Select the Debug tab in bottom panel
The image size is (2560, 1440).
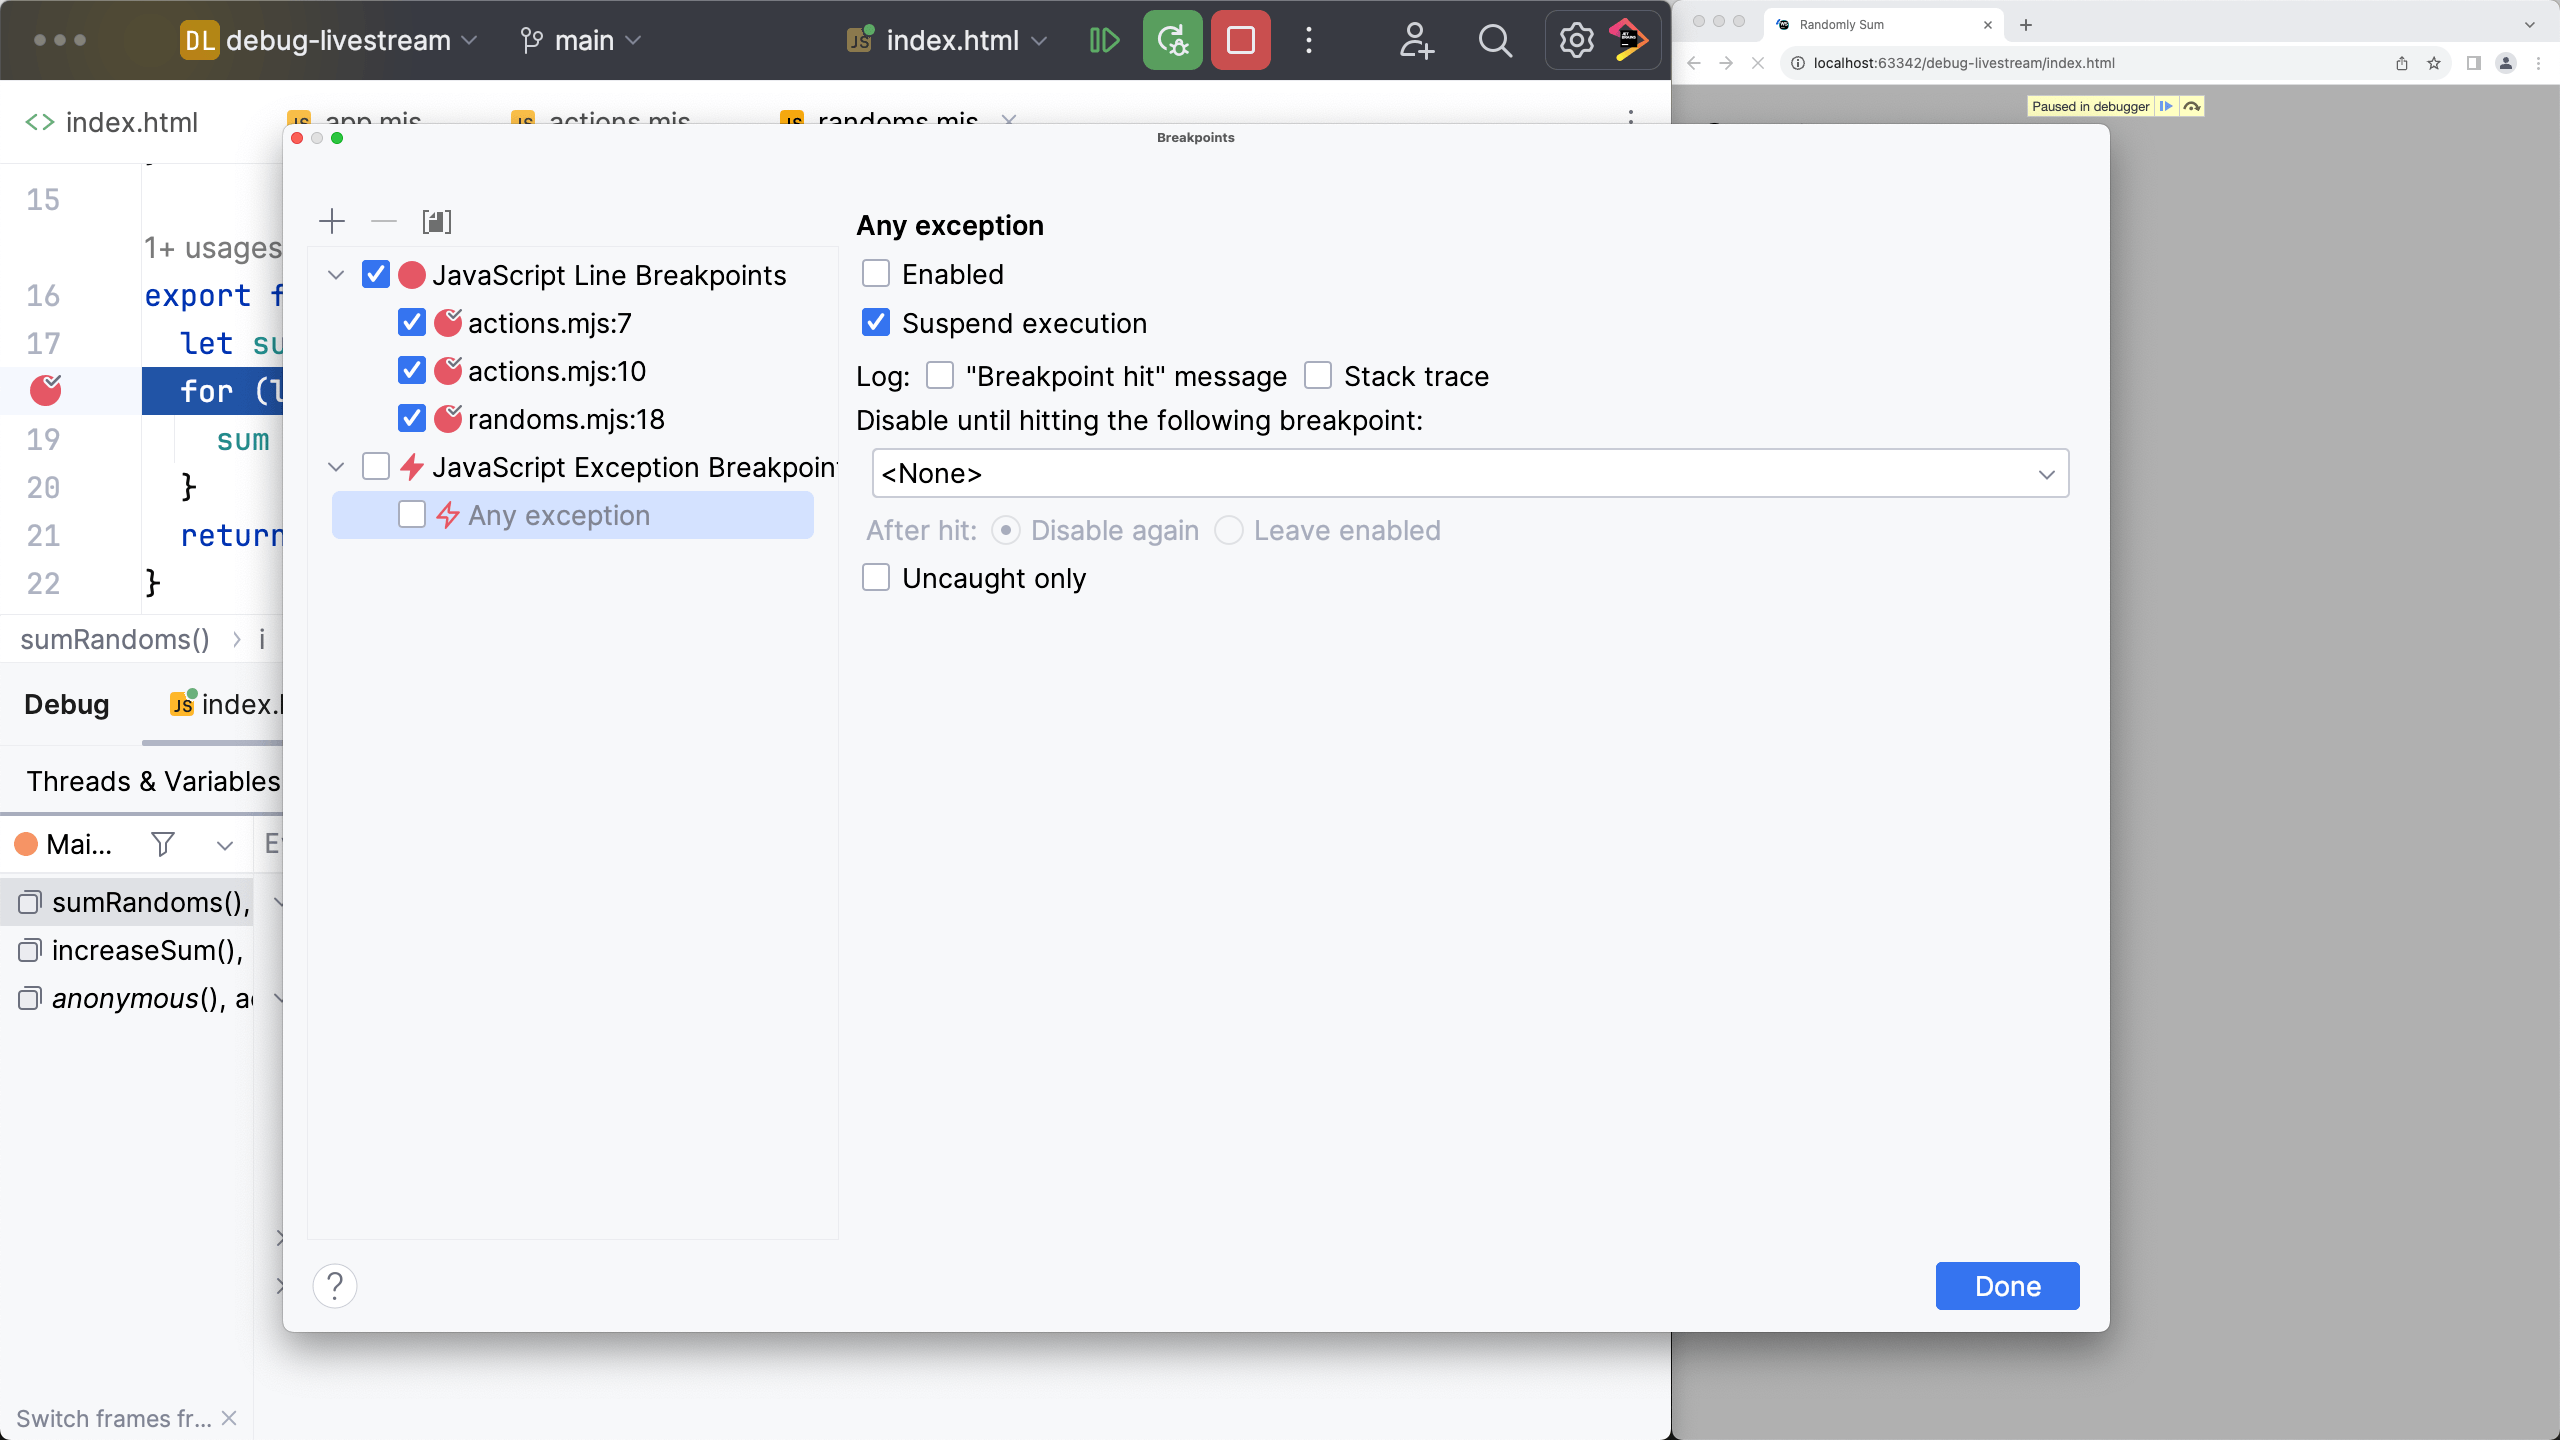pyautogui.click(x=65, y=703)
